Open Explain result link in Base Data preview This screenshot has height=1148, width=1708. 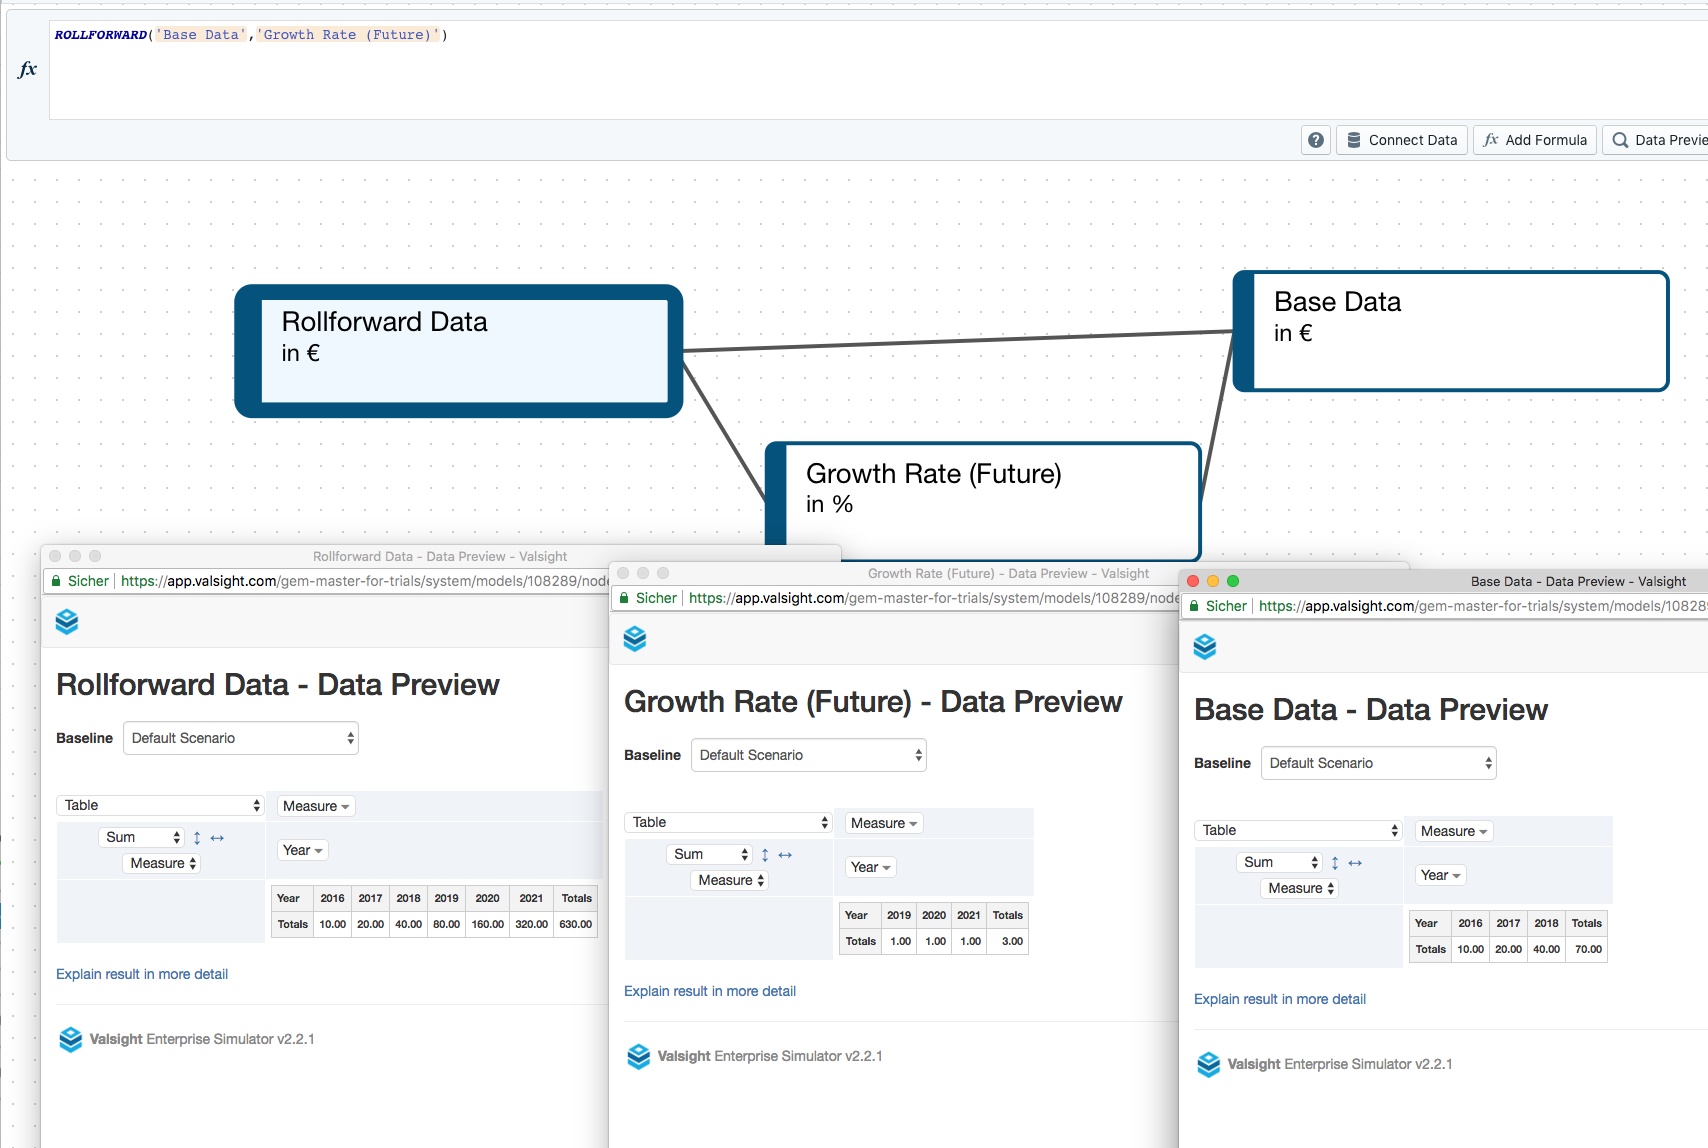point(1279,999)
